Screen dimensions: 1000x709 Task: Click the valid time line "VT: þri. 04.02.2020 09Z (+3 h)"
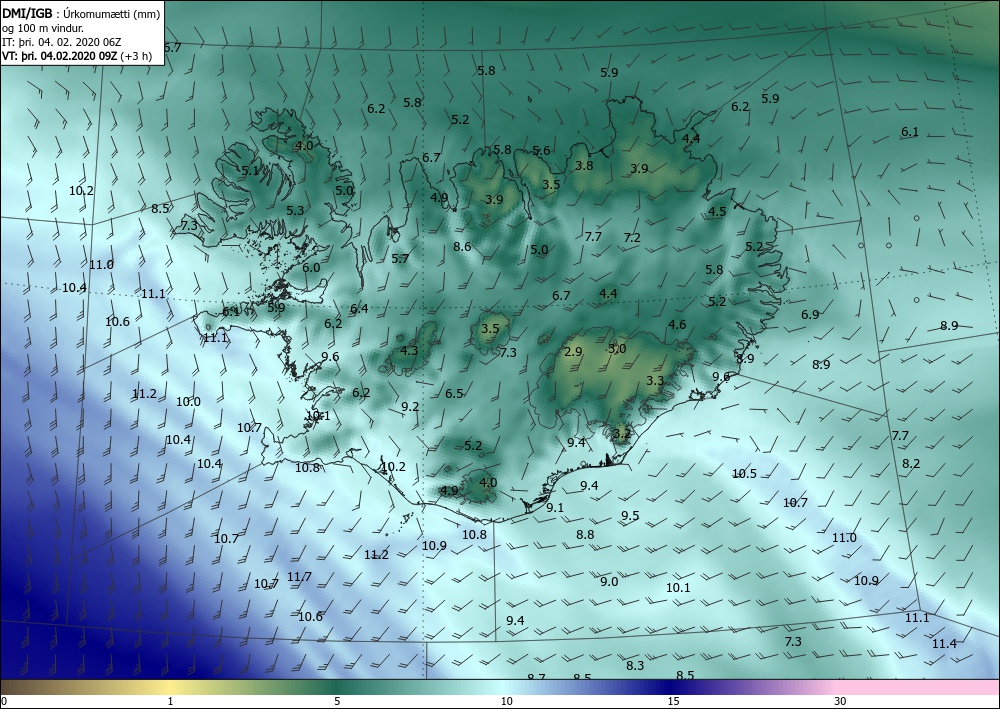point(77,55)
